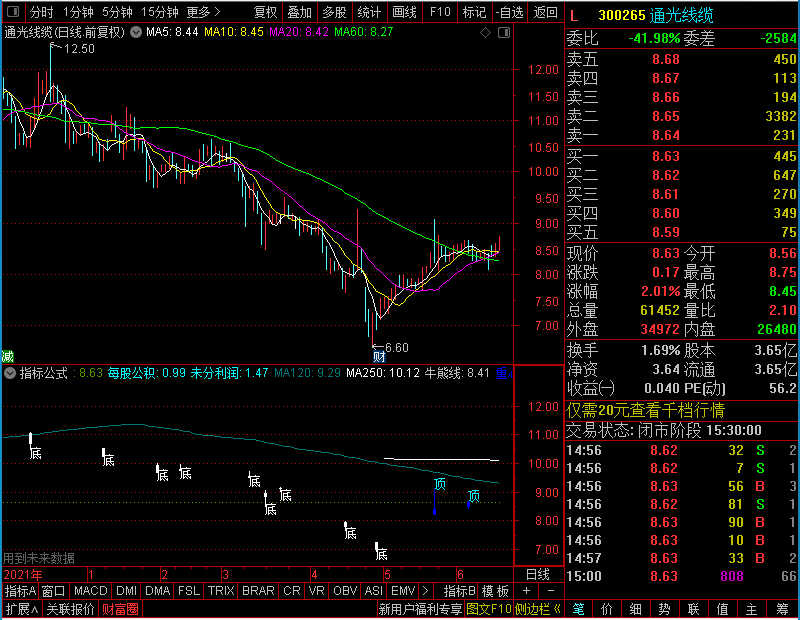The width and height of the screenshot is (800, 620).
Task: Click the 6.60 low price label
Action: click(x=396, y=348)
